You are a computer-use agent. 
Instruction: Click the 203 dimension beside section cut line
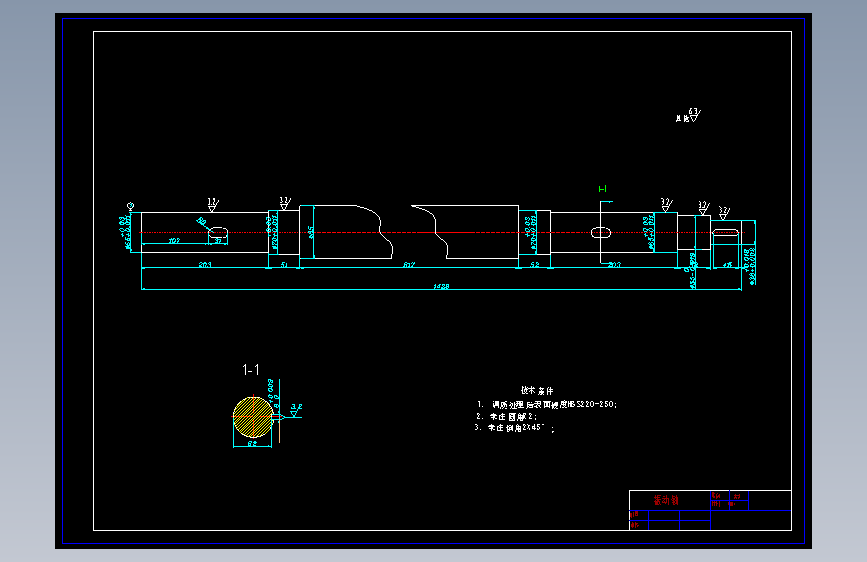click(614, 265)
